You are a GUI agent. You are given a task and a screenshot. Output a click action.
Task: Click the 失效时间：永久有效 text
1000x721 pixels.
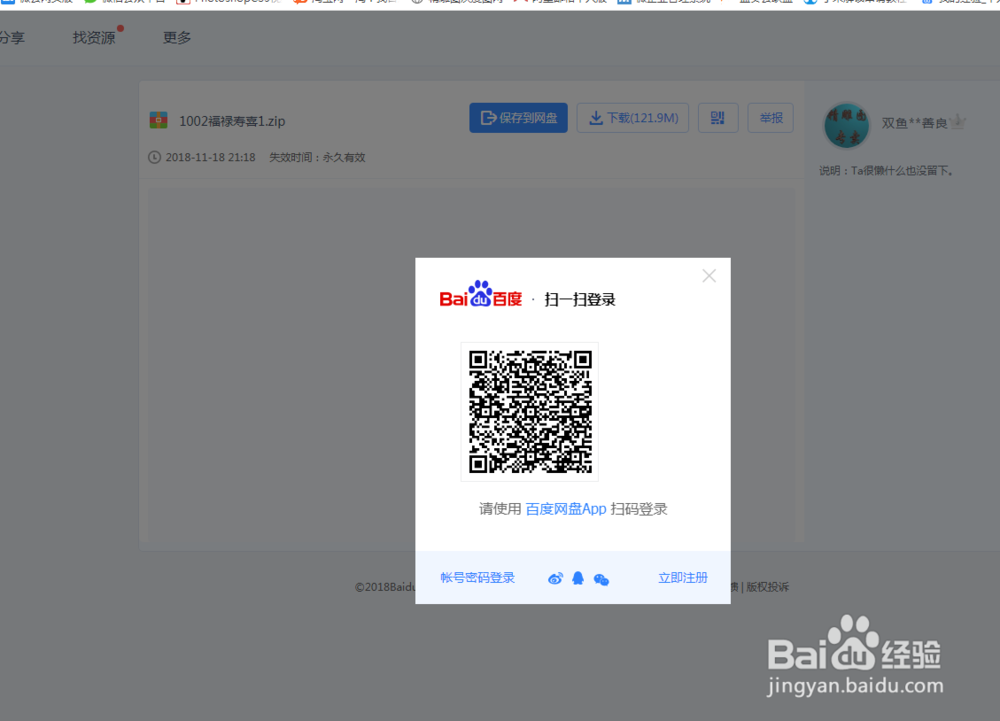click(x=317, y=157)
